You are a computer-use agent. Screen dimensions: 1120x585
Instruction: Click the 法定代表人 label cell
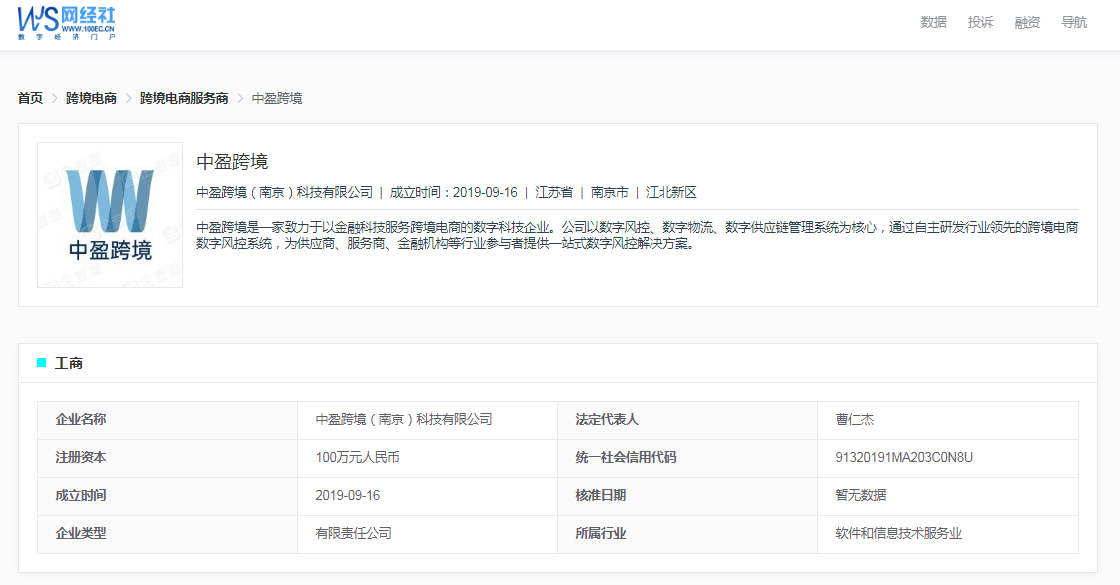point(687,420)
